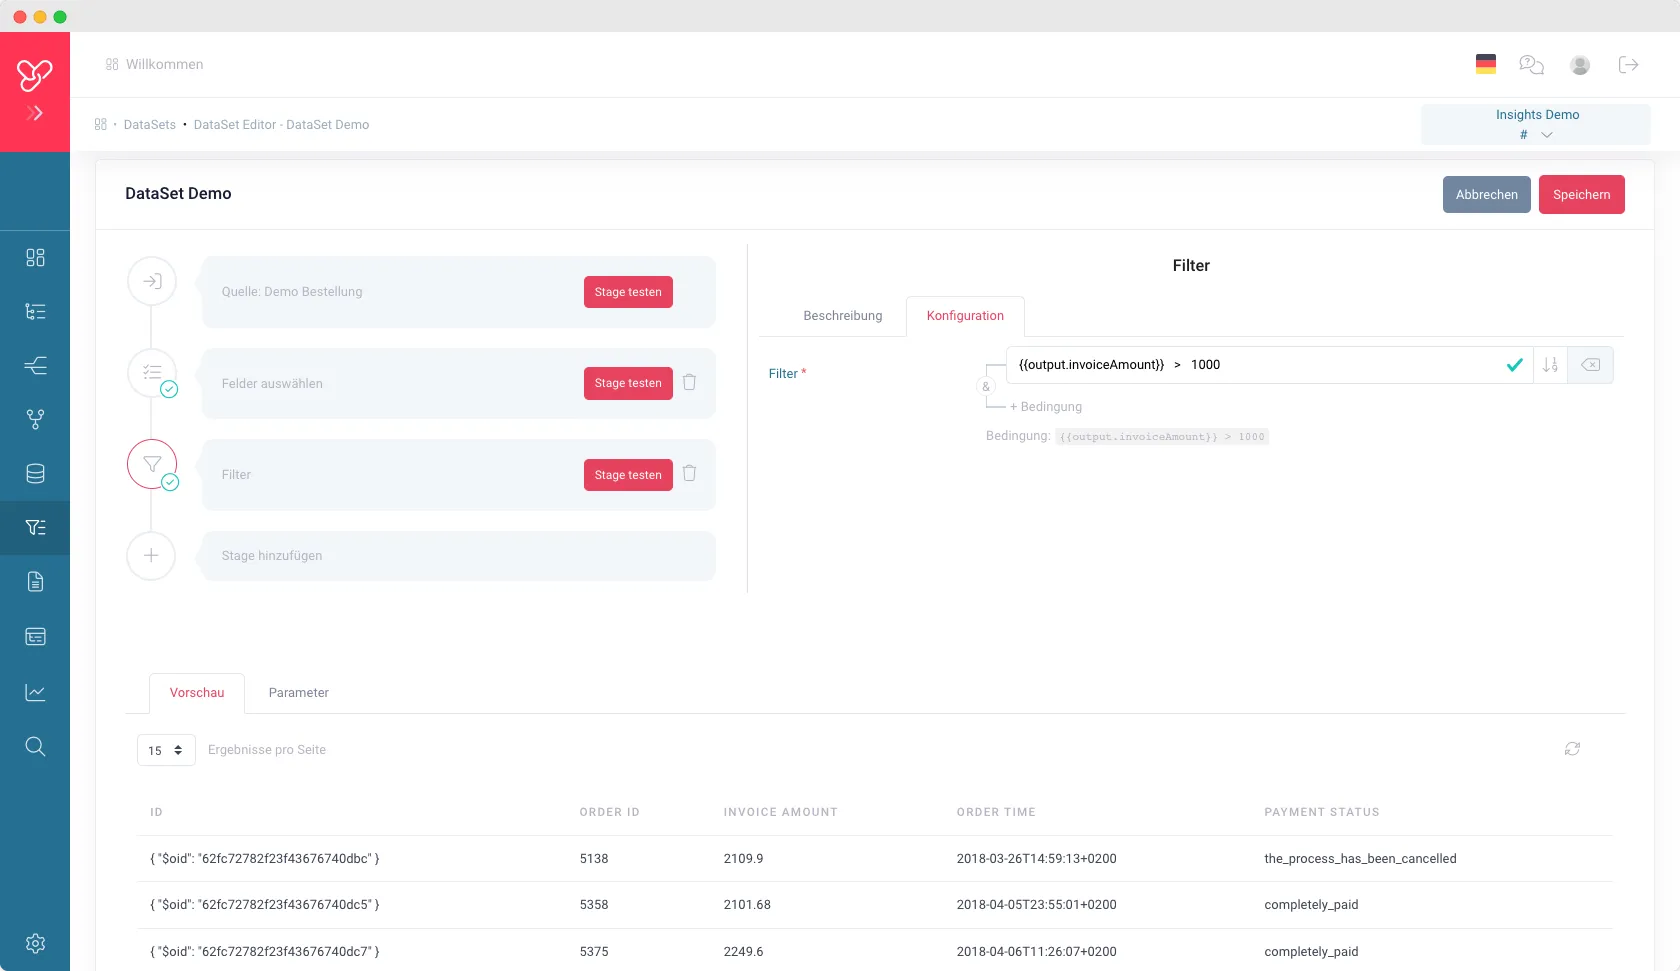Open the task list icon in sidebar

[35, 311]
